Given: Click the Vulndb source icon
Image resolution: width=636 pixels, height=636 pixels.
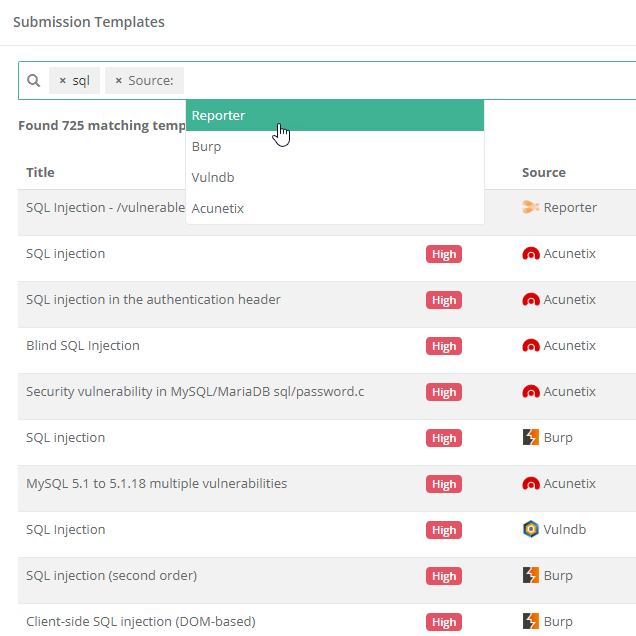Looking at the screenshot, I should 531,529.
